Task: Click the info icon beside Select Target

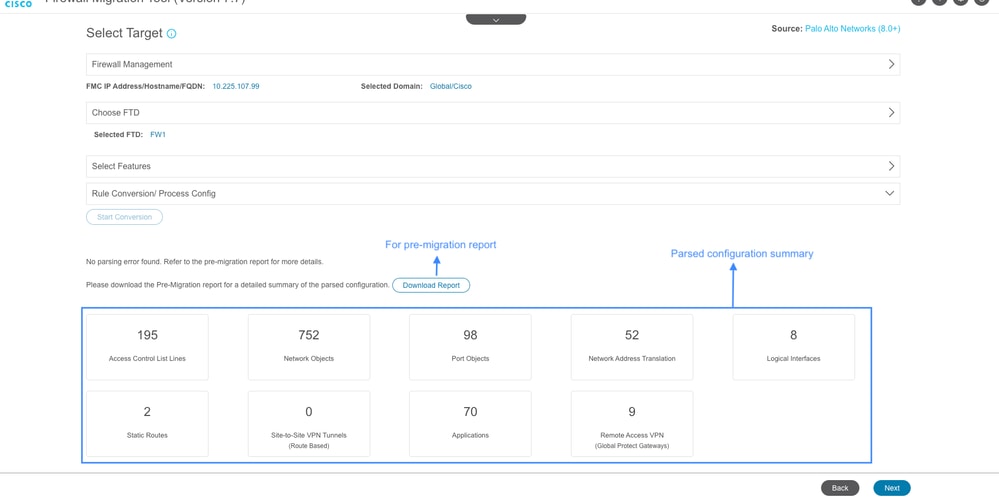Action: click(171, 34)
